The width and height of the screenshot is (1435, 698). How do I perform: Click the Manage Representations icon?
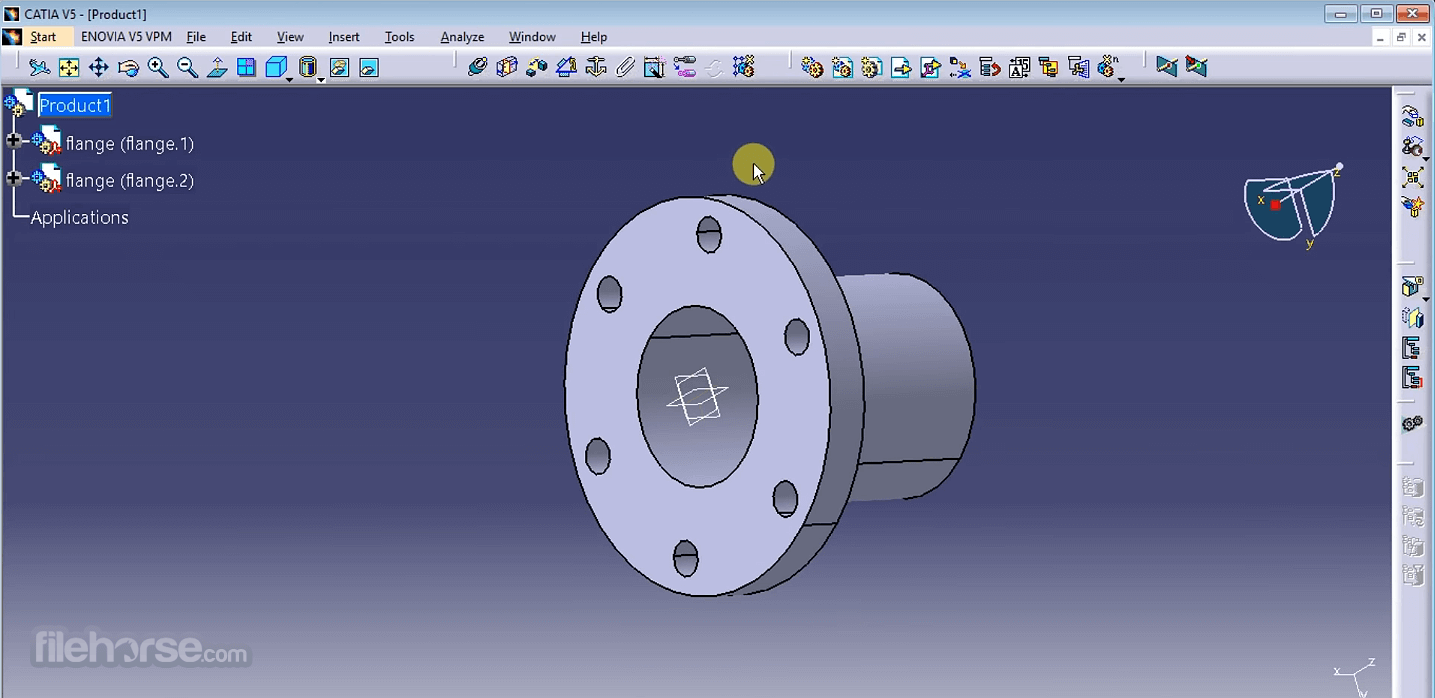pyautogui.click(x=1078, y=67)
